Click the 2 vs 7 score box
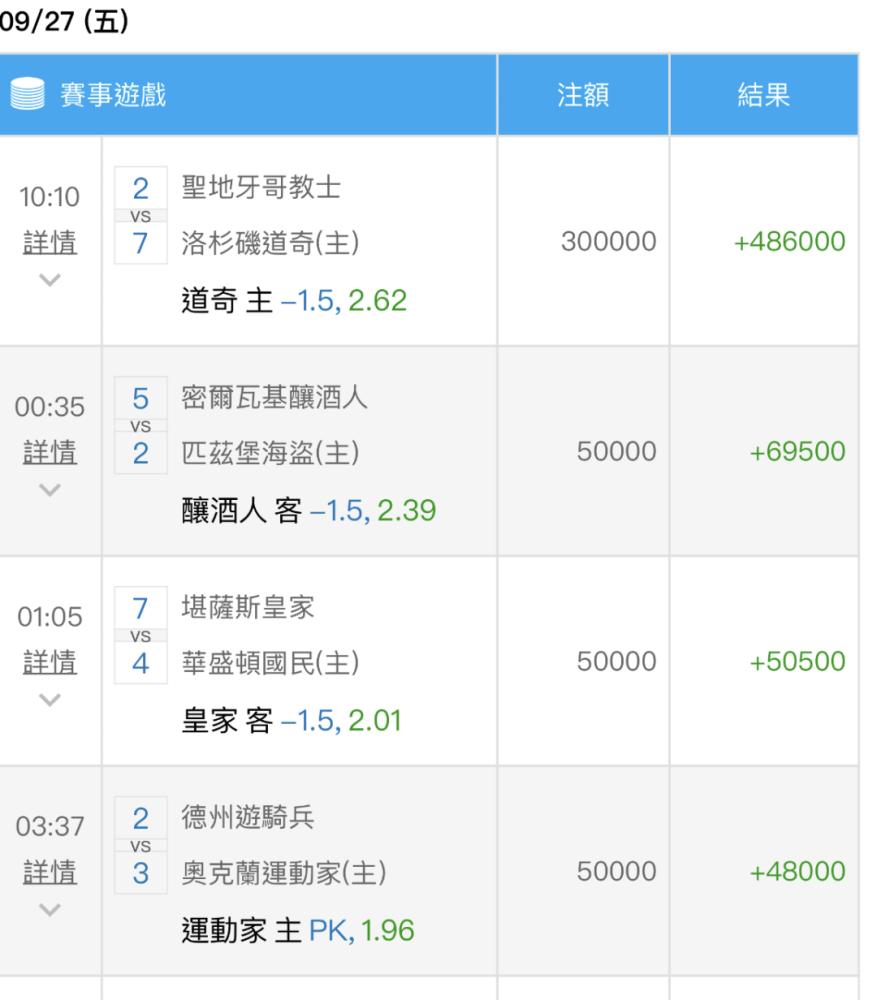Screen dimensions: 877x1000 click(141, 216)
